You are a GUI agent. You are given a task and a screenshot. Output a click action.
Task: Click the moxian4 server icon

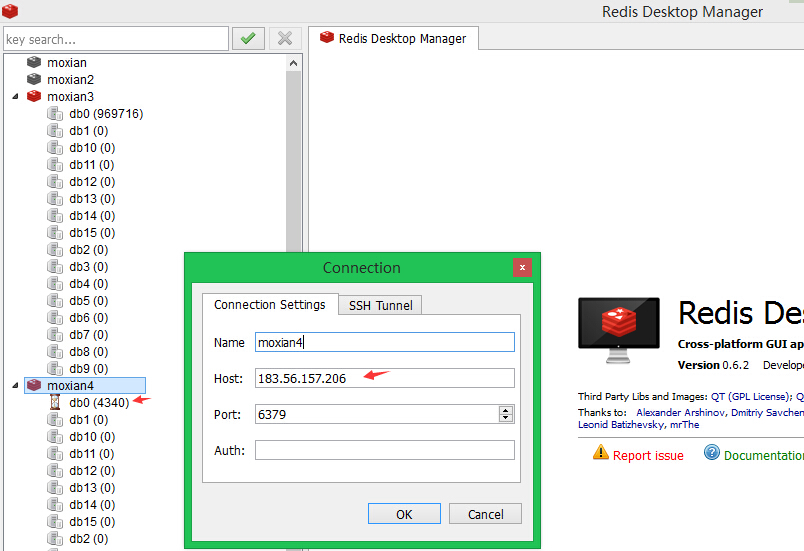click(x=34, y=385)
